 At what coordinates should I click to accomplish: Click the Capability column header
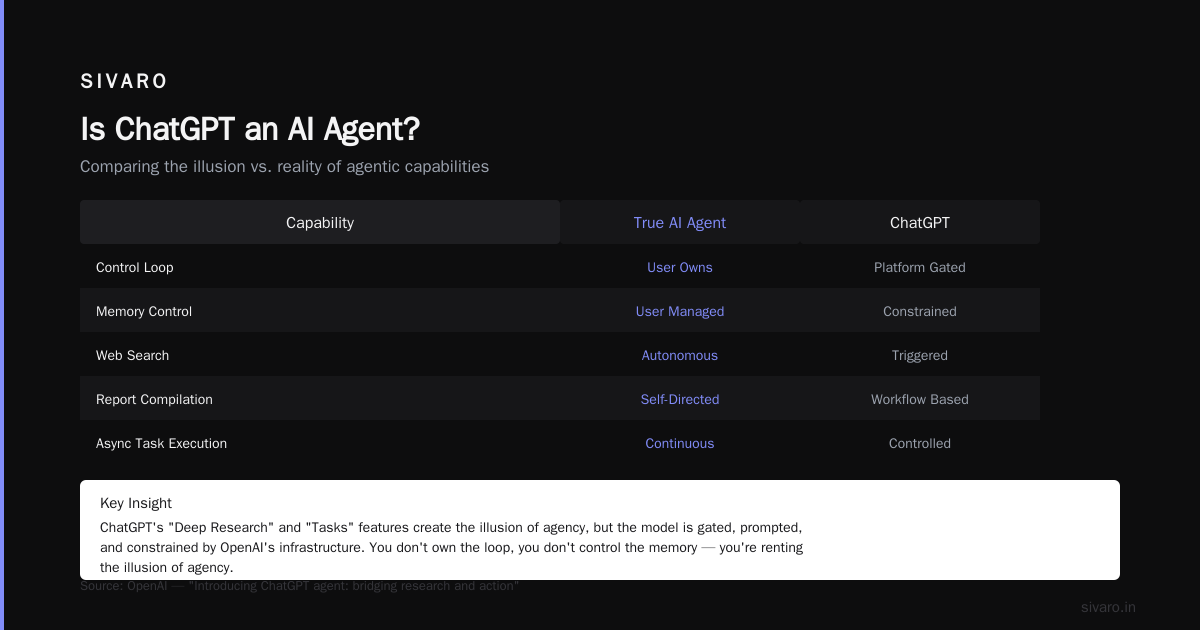[x=320, y=223]
